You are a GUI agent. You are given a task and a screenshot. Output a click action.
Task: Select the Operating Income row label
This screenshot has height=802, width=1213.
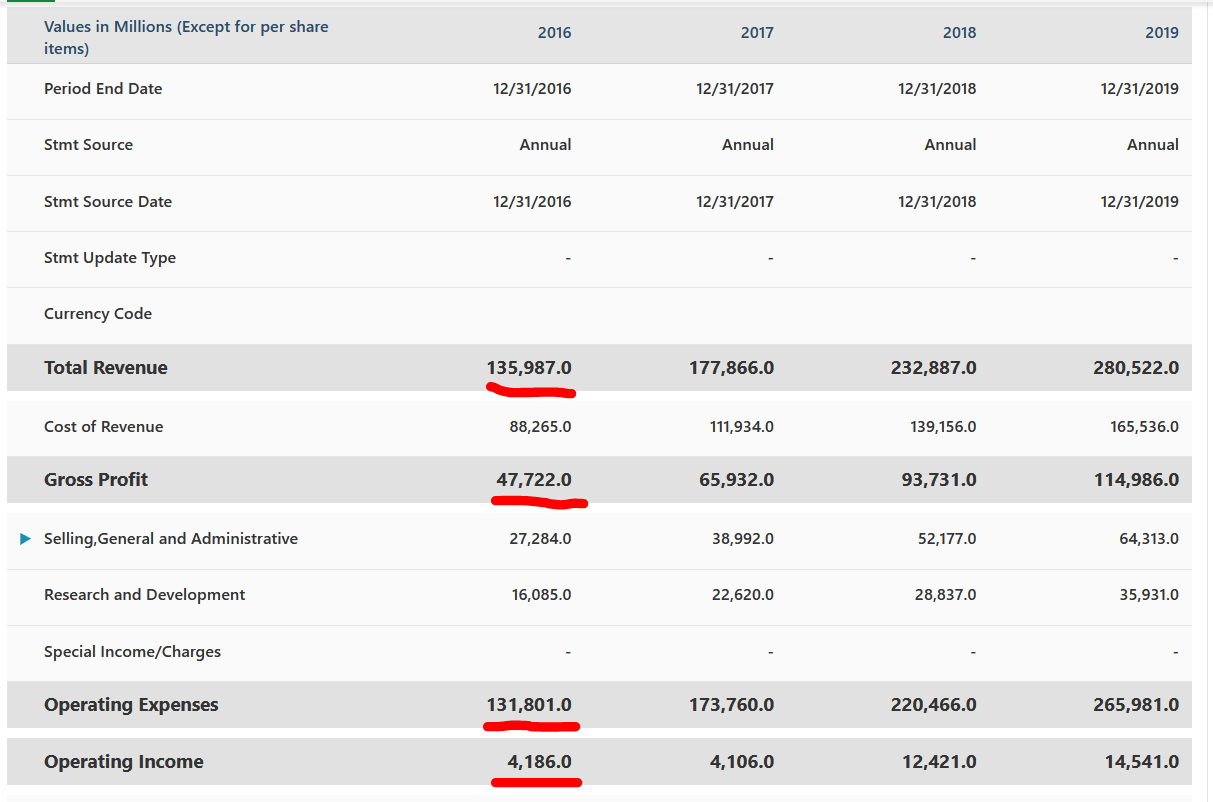pyautogui.click(x=123, y=761)
